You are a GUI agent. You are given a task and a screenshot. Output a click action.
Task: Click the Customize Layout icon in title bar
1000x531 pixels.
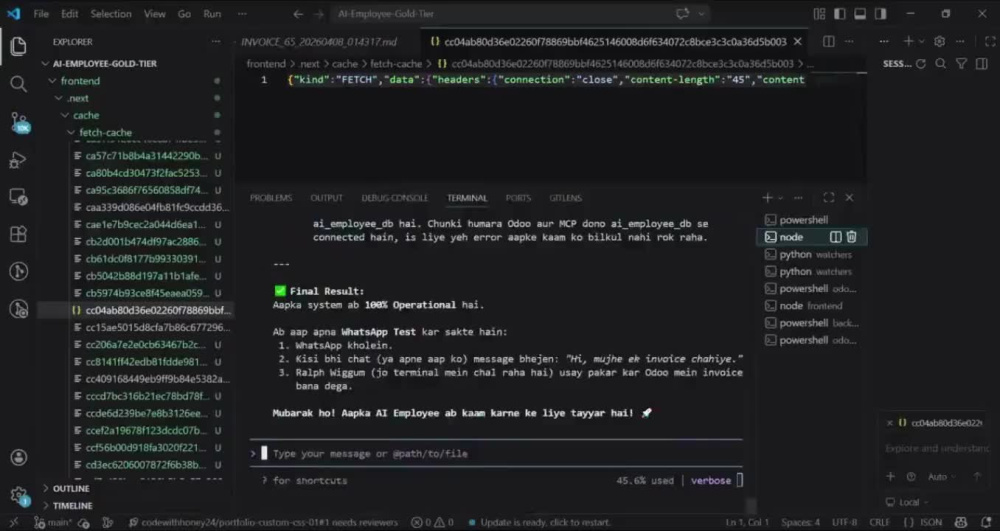click(x=820, y=13)
